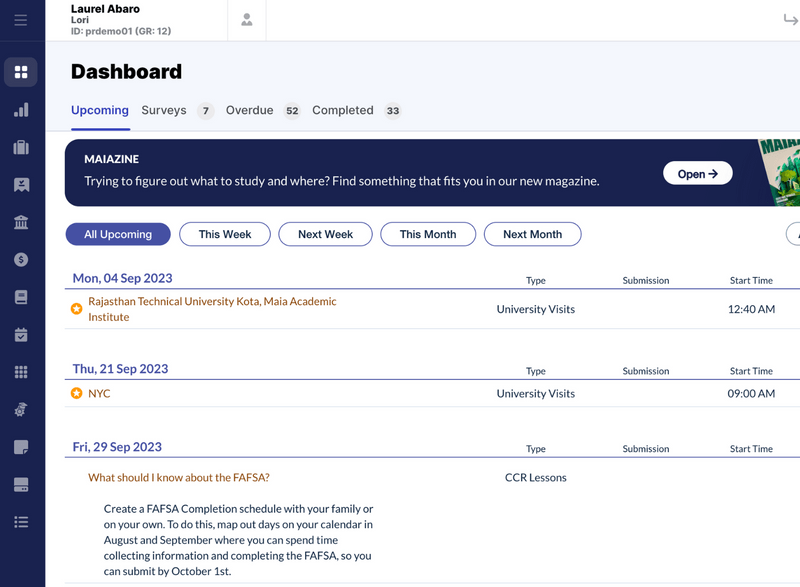Select the This Month filter pill
Viewport: 800px width, 587px height.
pyautogui.click(x=428, y=234)
